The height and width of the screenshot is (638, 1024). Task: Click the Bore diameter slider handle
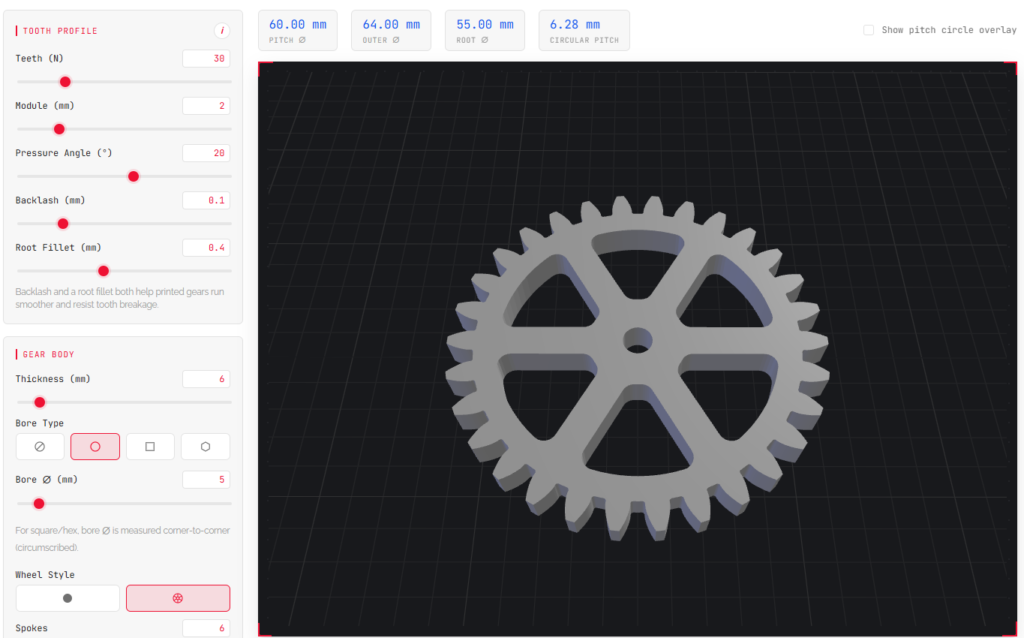tap(39, 503)
